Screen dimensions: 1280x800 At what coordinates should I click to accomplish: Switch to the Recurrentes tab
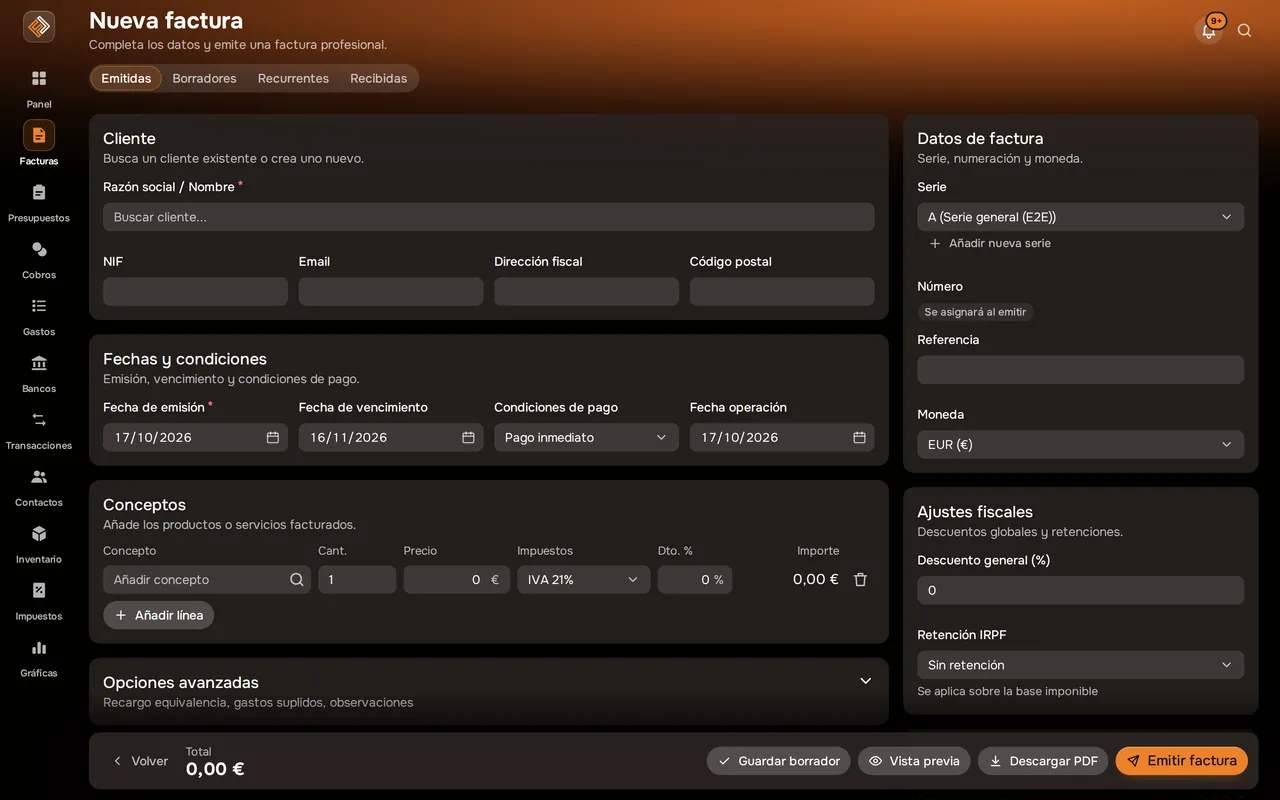coord(293,78)
